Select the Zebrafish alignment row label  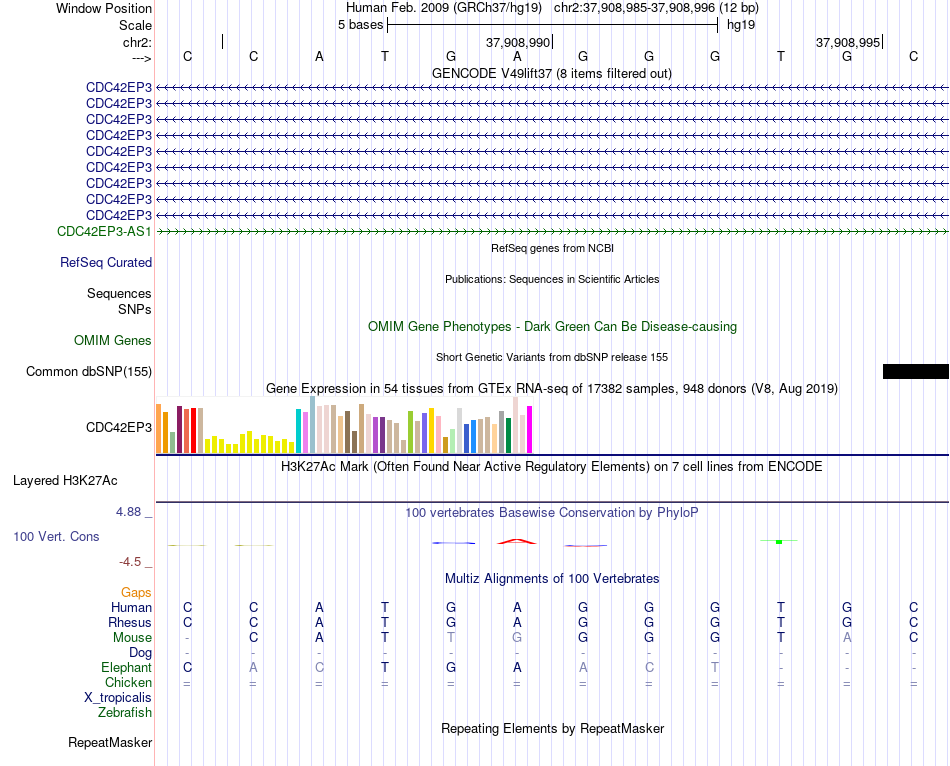(x=125, y=713)
